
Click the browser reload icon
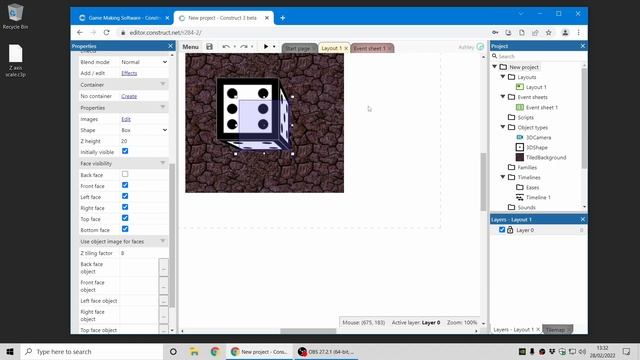[x=107, y=33]
